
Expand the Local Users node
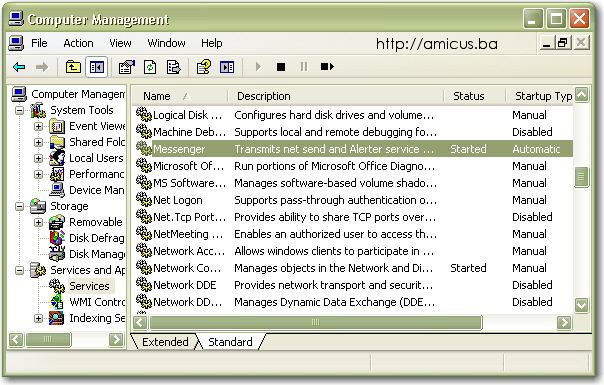point(38,158)
